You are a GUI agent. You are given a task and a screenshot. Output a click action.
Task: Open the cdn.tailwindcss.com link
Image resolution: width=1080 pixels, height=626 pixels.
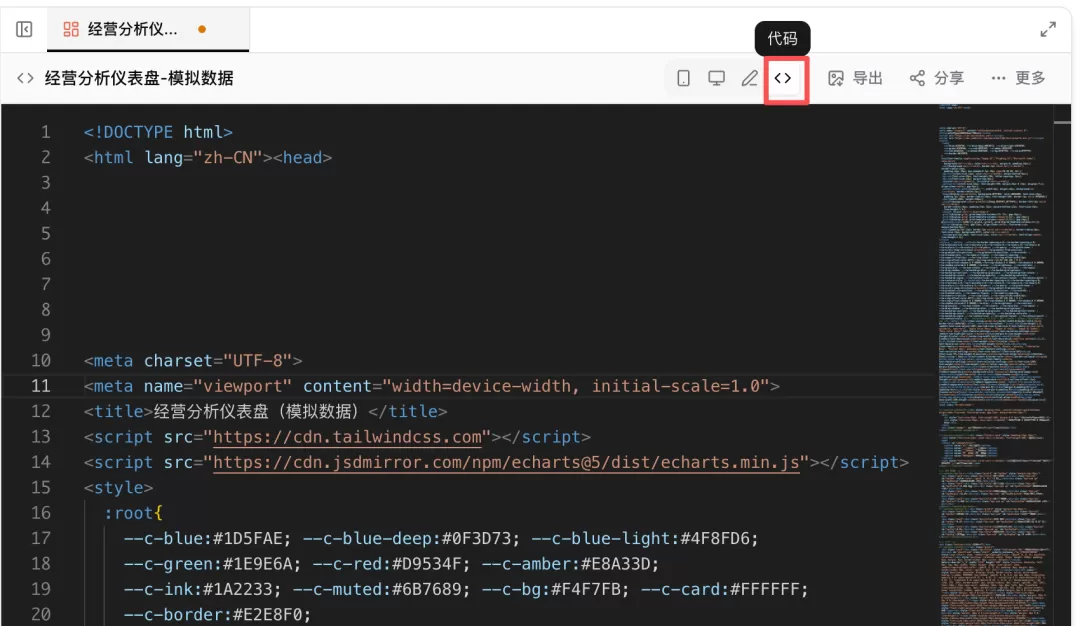(347, 437)
